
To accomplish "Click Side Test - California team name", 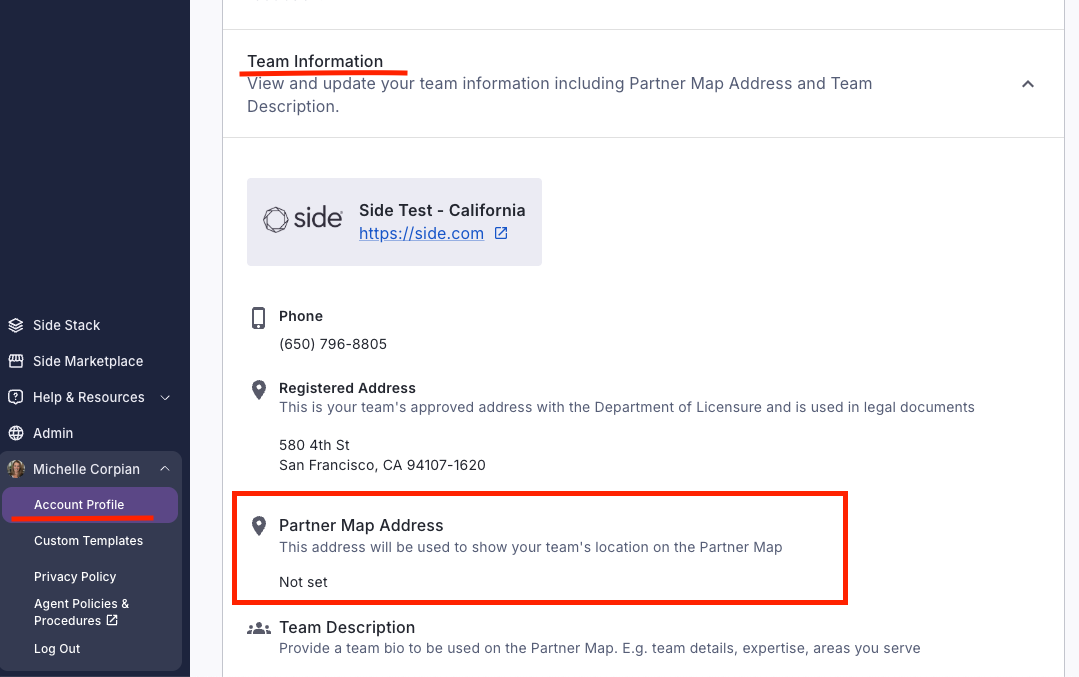I will tap(442, 210).
